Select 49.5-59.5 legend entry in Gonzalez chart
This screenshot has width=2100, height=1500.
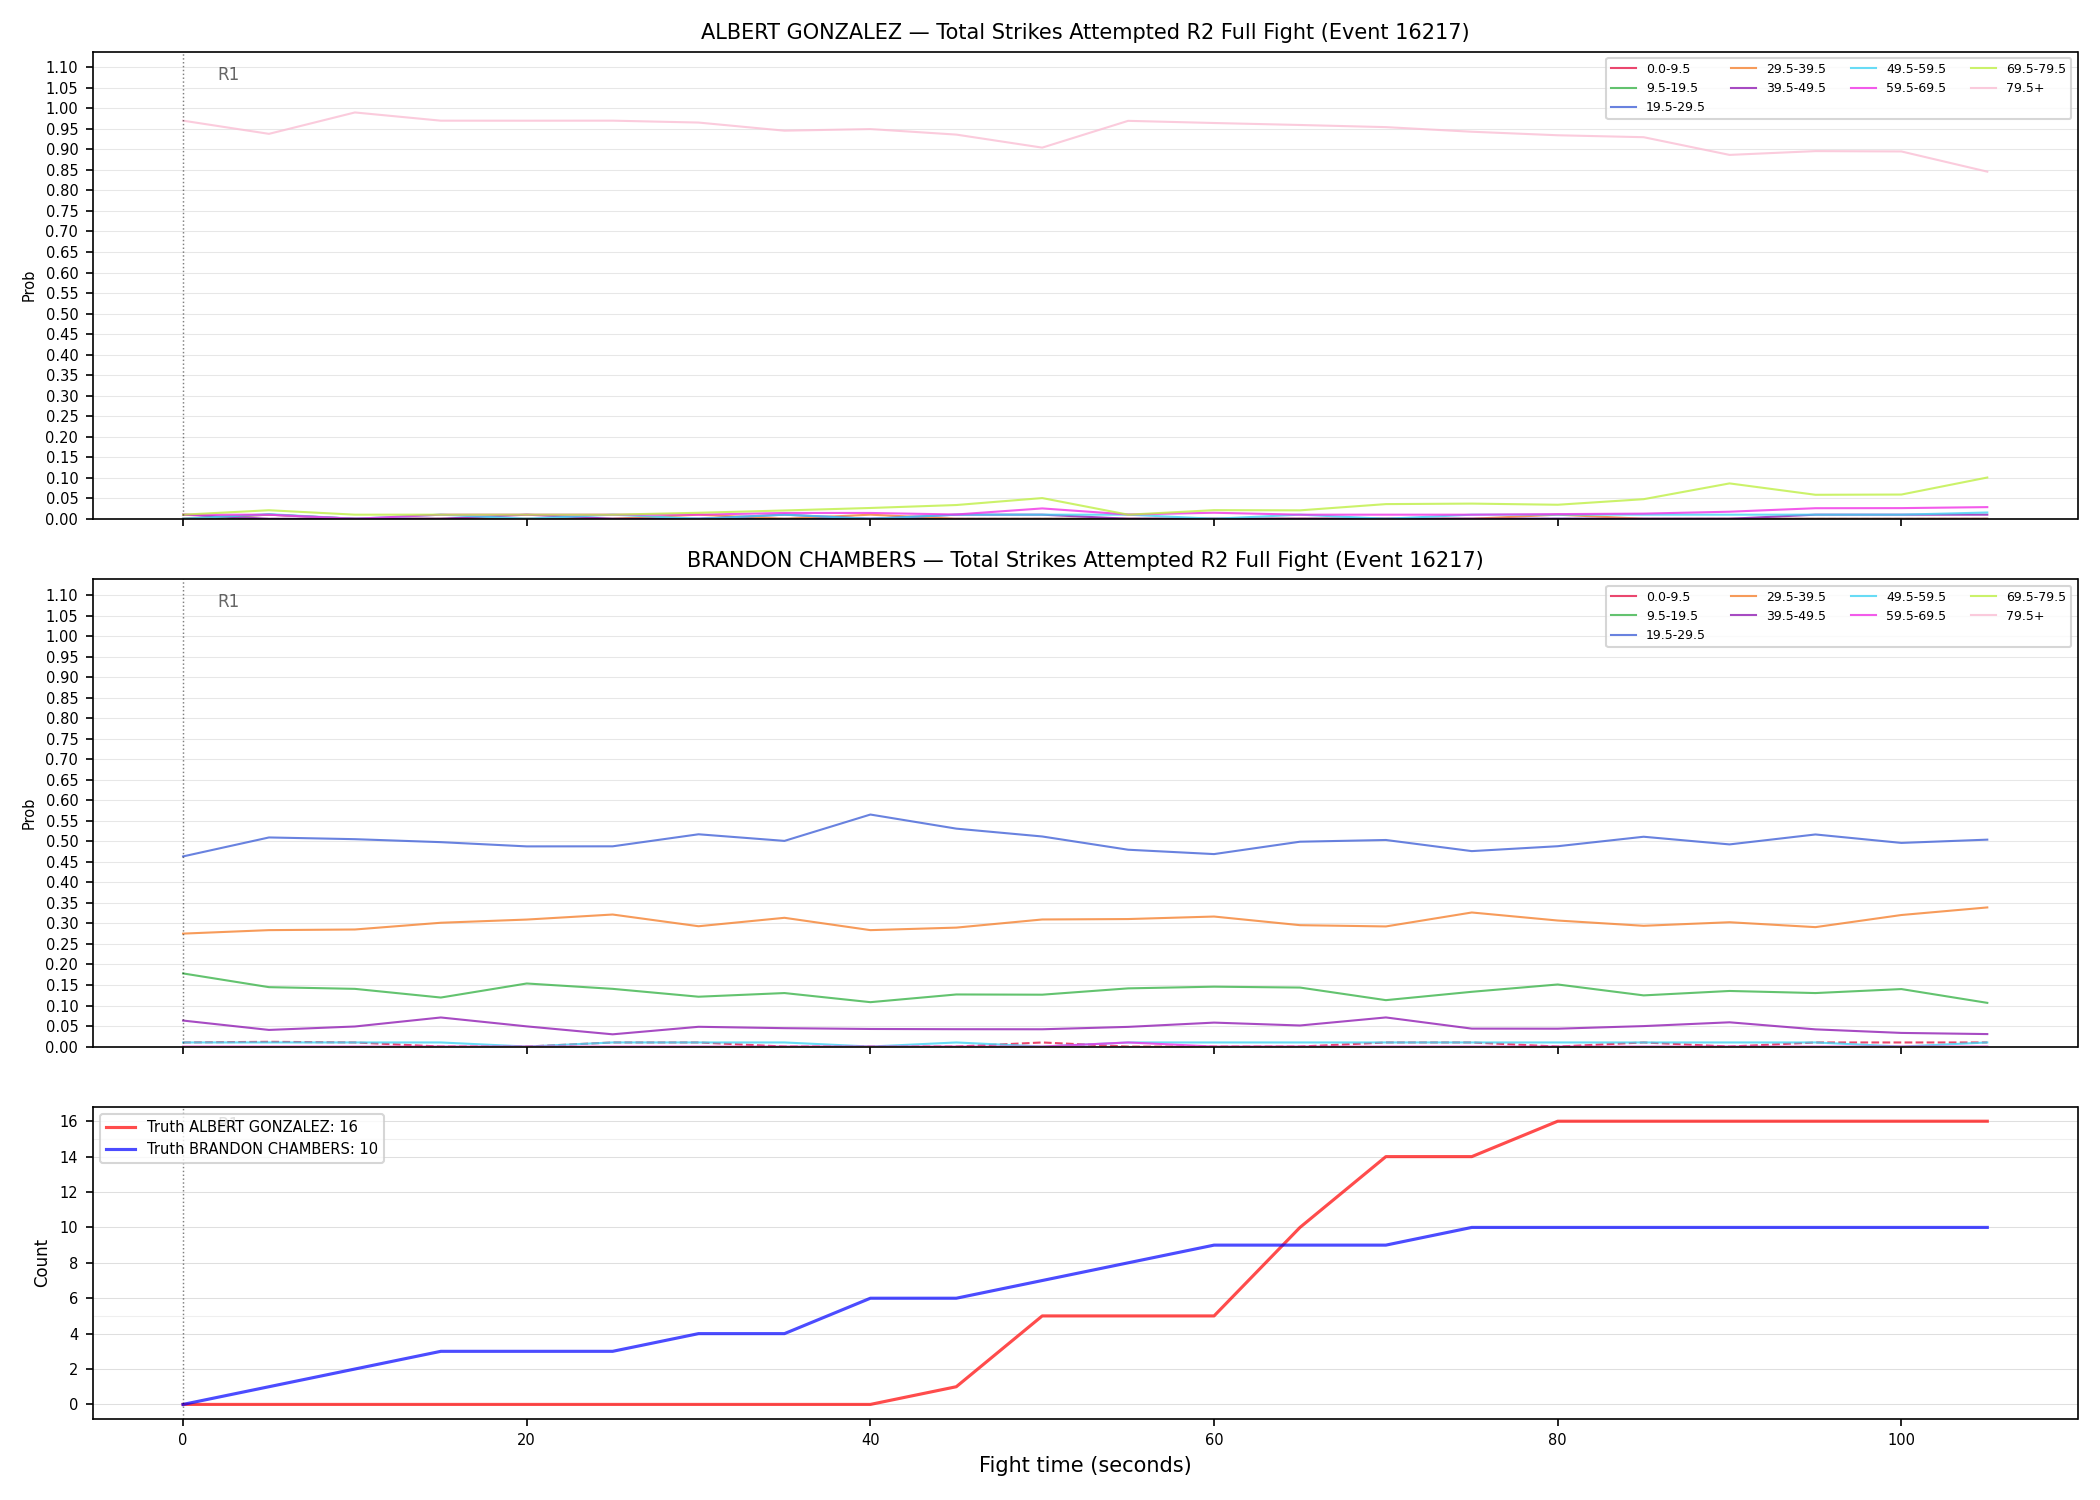click(1898, 69)
